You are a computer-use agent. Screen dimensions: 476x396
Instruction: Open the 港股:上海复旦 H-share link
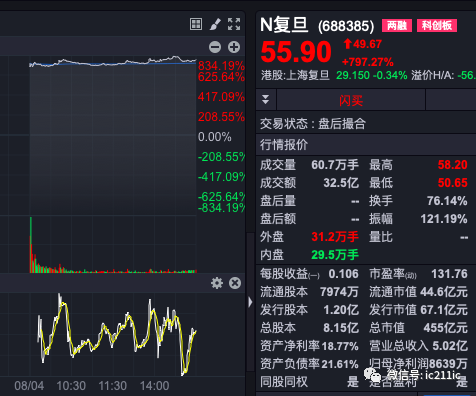pyautogui.click(x=295, y=75)
